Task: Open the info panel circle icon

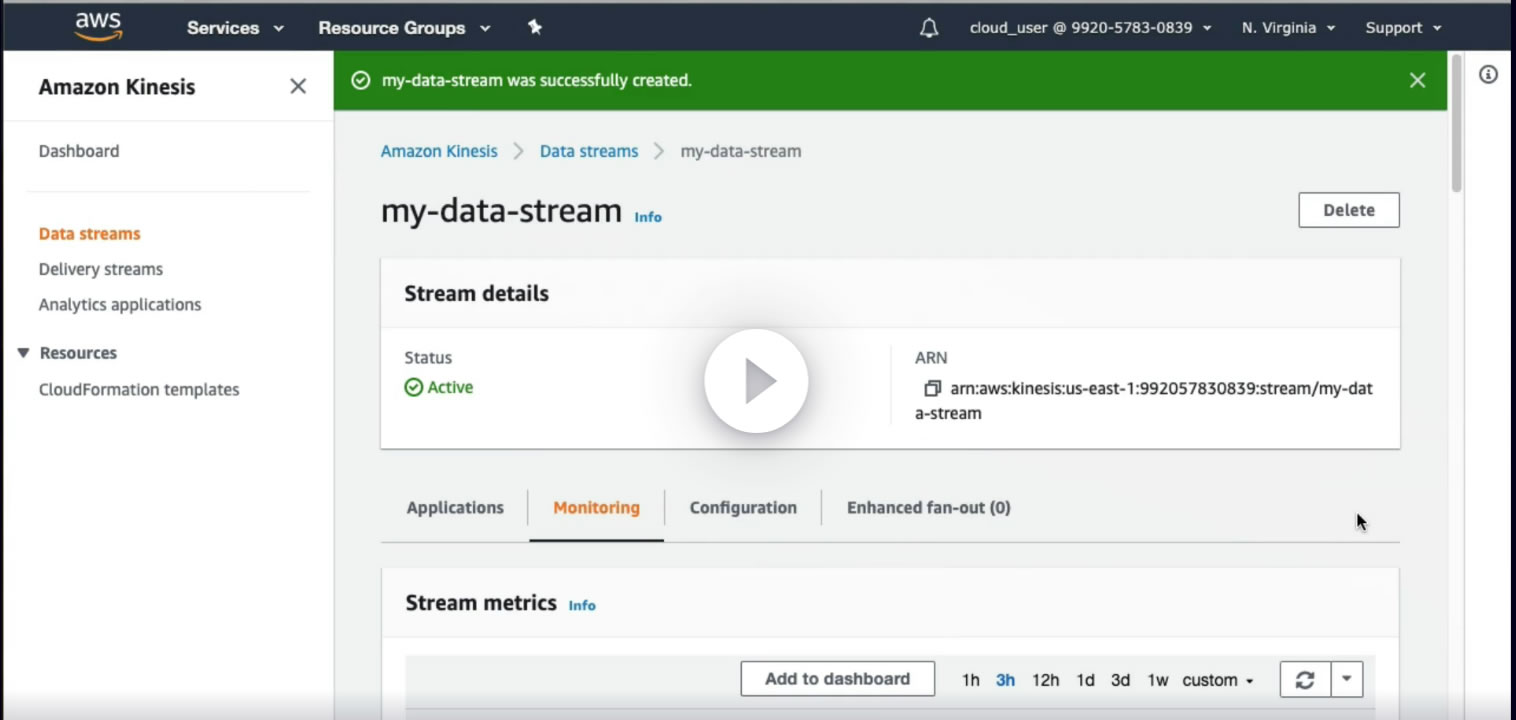Action: [x=1488, y=75]
